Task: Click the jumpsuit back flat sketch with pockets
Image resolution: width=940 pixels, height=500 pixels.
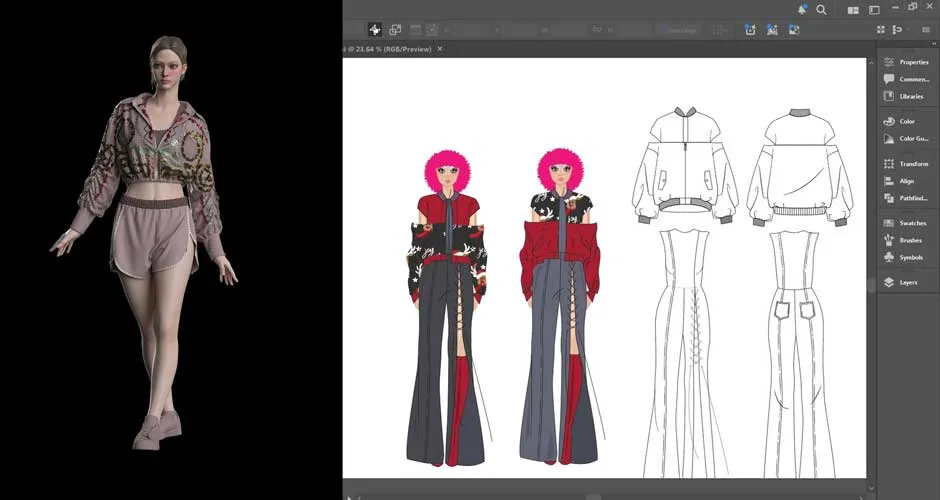Action: point(797,354)
